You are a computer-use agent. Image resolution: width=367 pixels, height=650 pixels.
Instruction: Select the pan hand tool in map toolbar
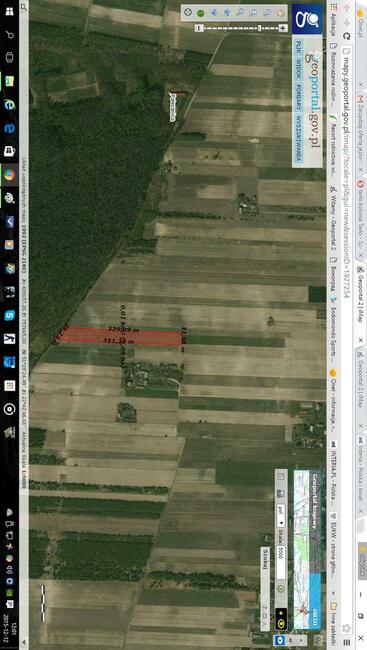coord(282,13)
